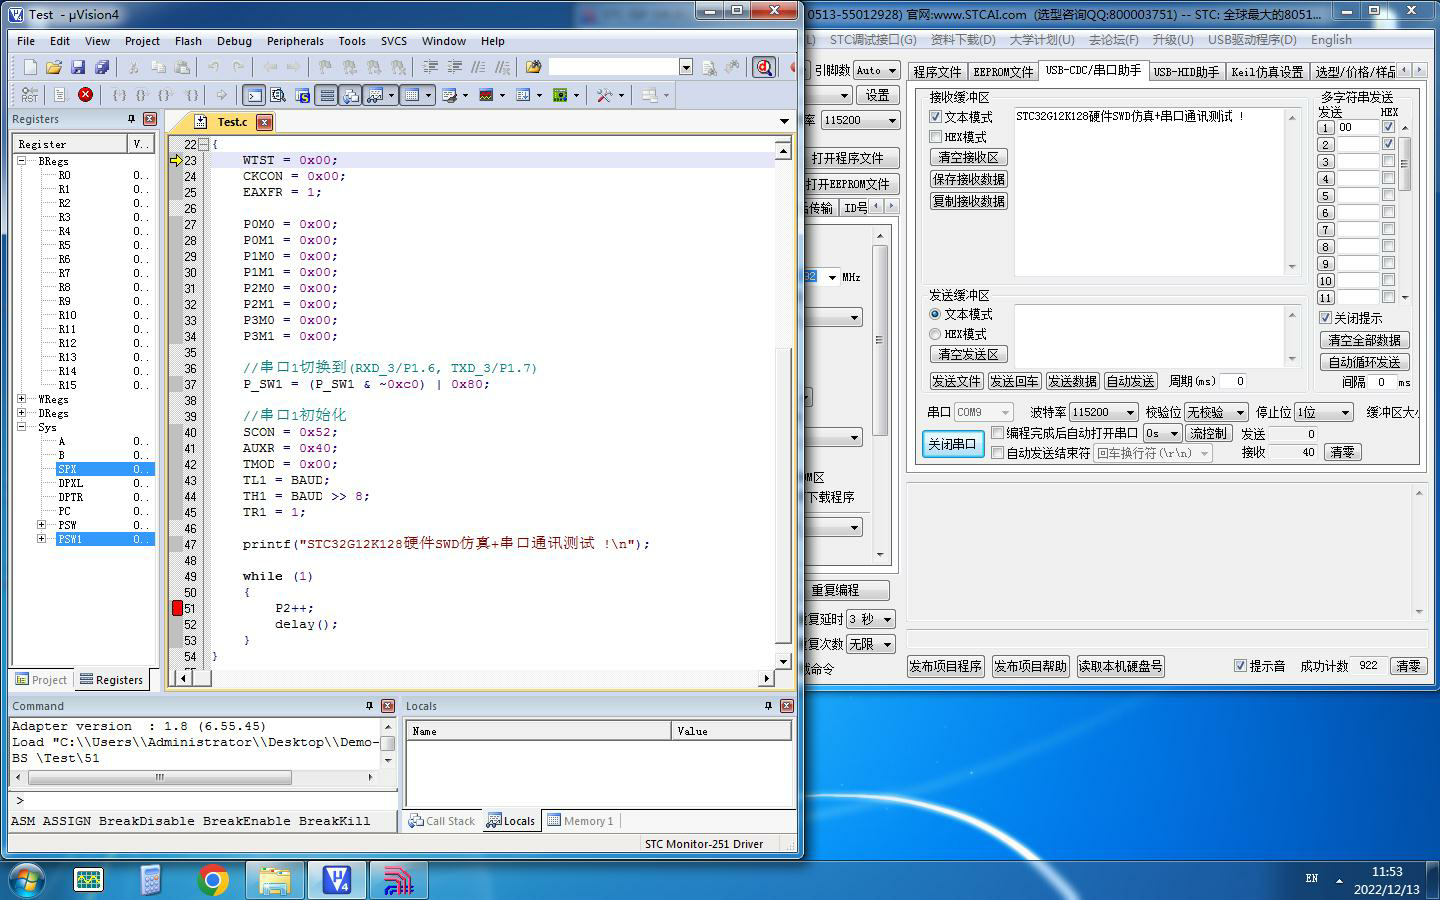Viewport: 1440px width, 900px height.
Task: Click the multi-string send list scrollbar
Action: [x=1405, y=164]
